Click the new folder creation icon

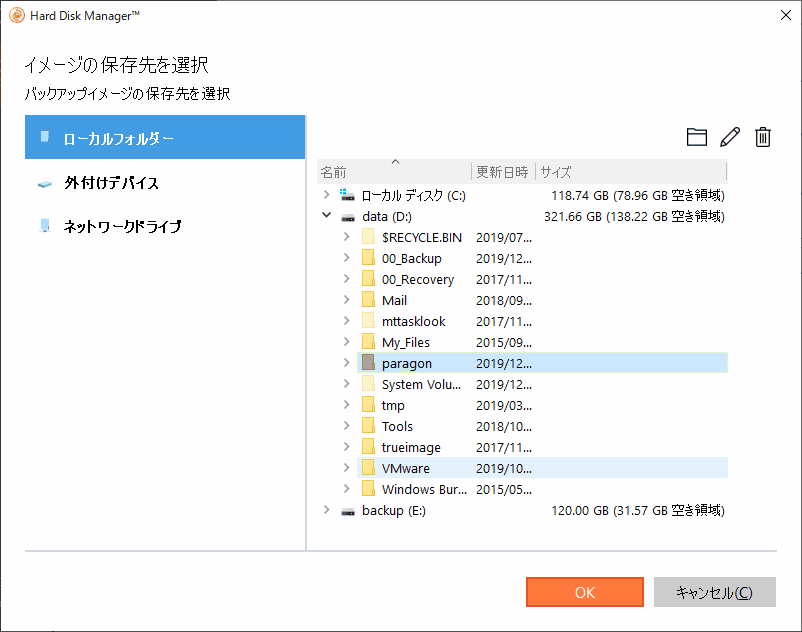point(697,137)
